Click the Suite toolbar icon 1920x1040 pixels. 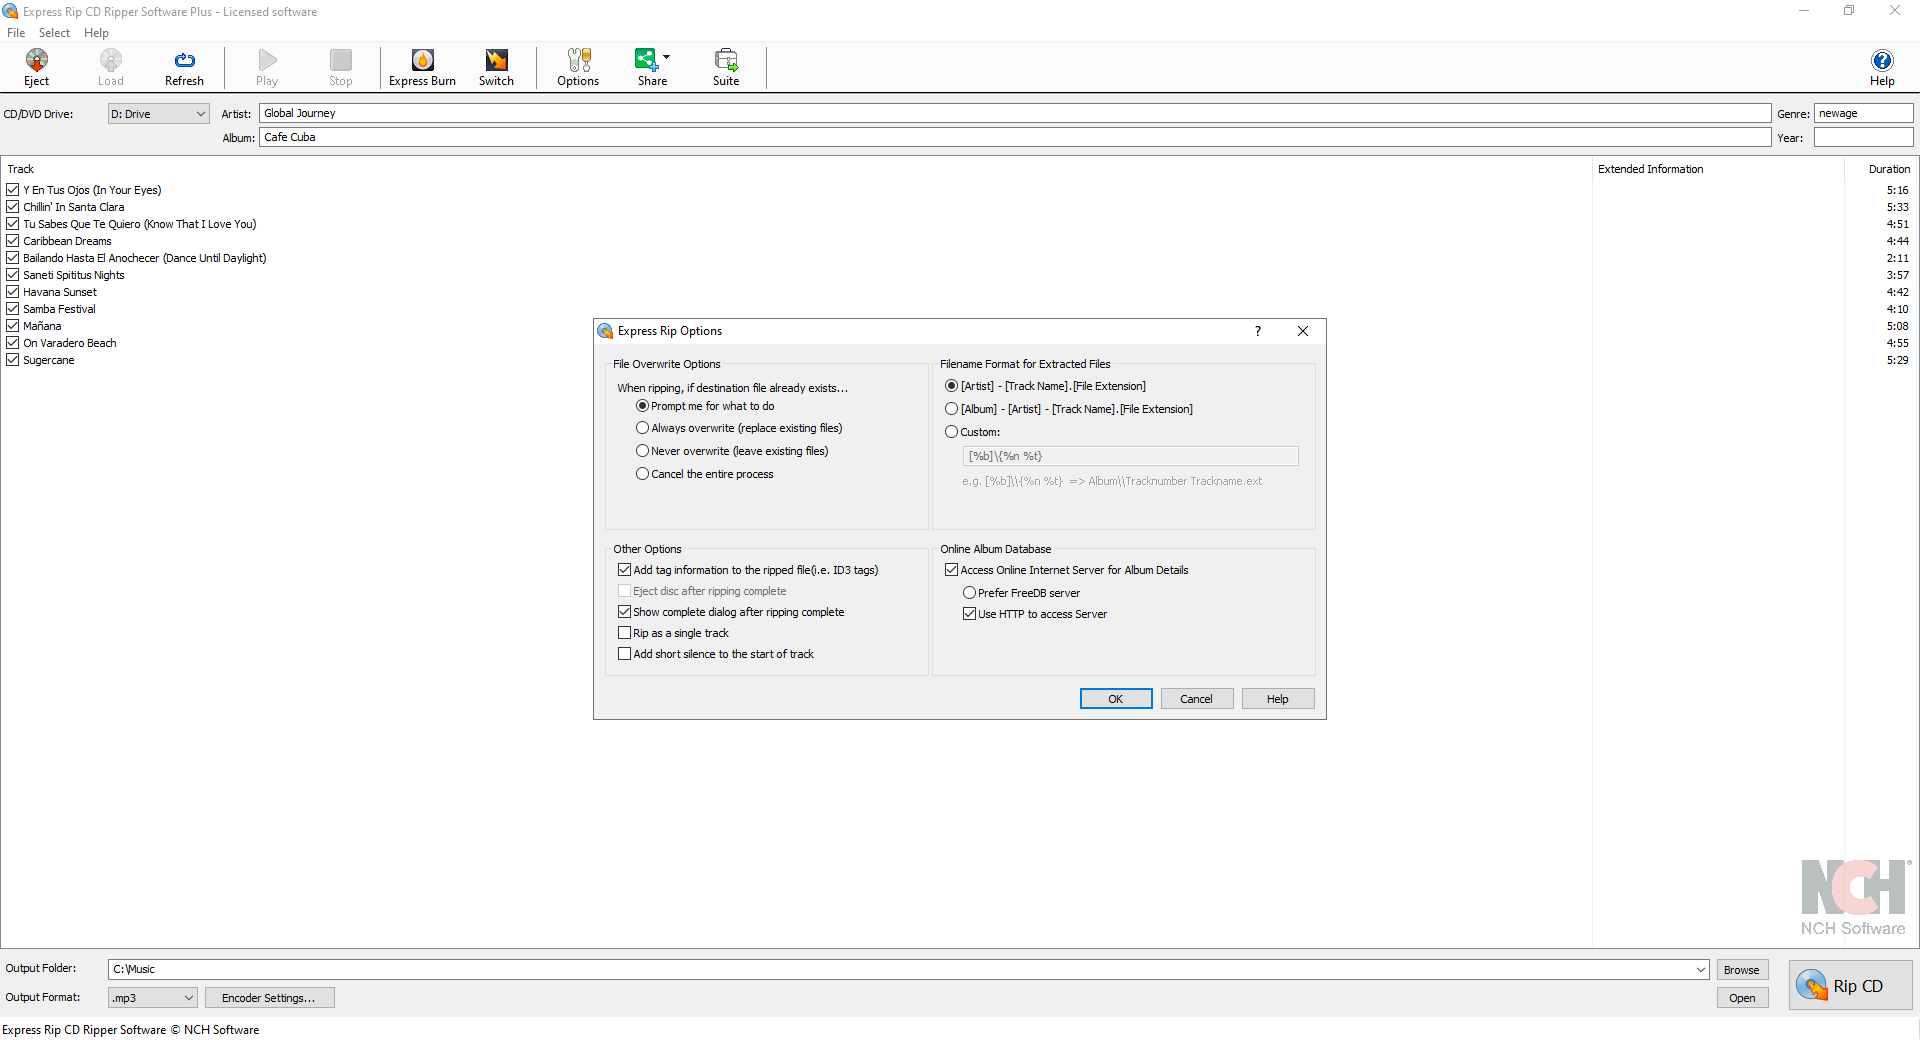(x=726, y=62)
